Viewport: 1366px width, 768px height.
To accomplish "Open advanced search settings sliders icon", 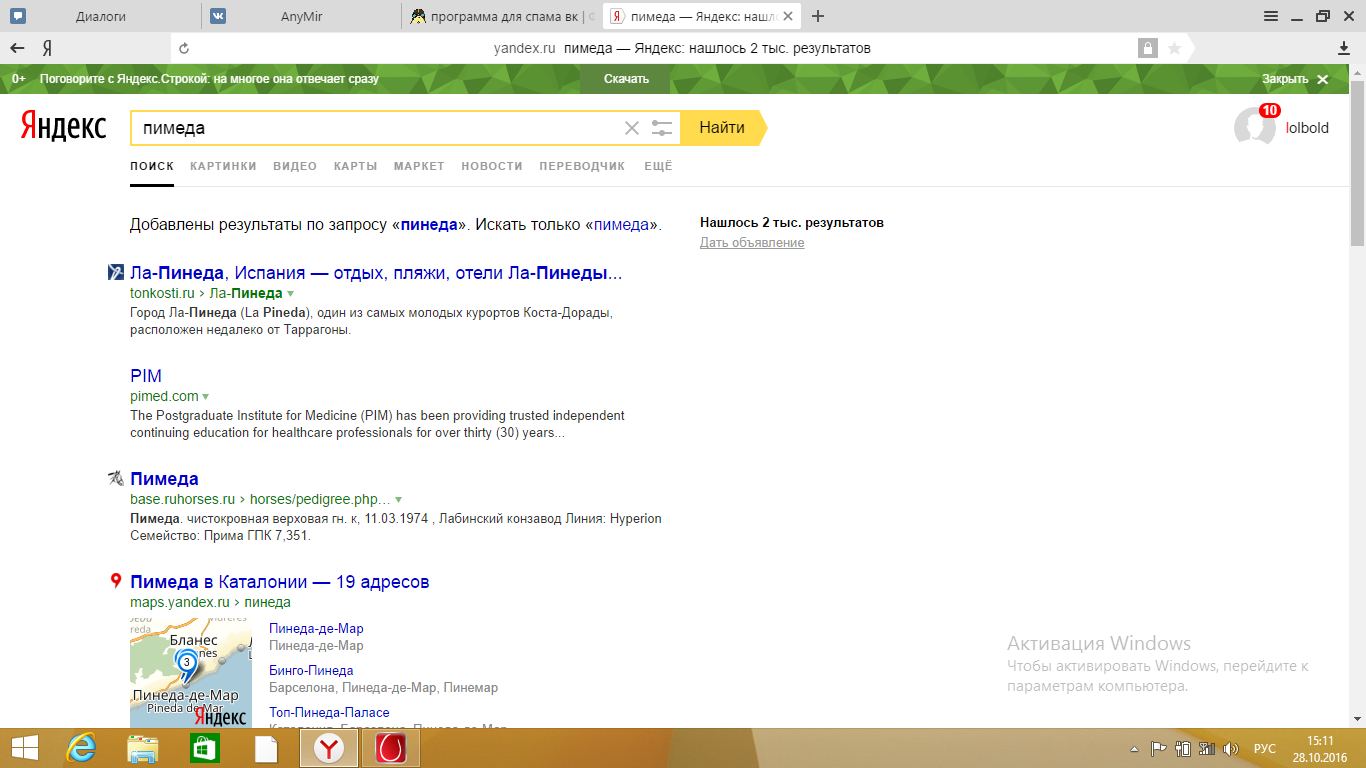I will click(662, 128).
